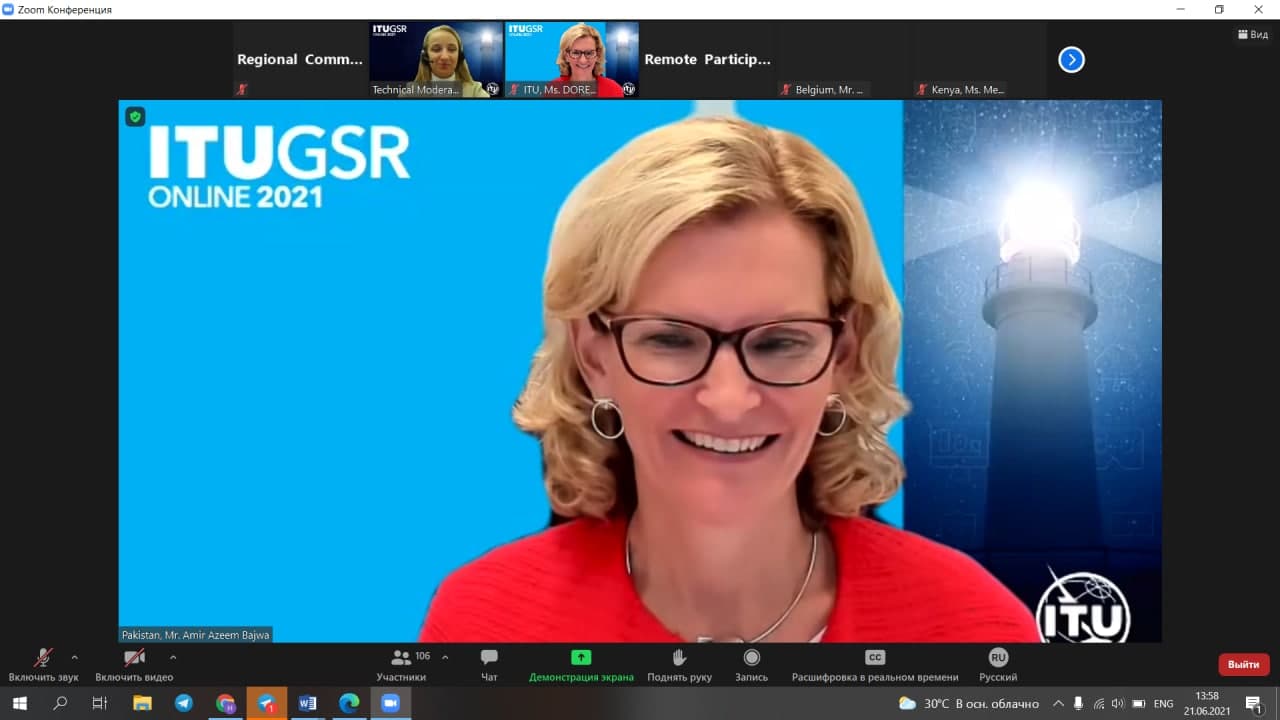Open the Участники participants panel
The height and width of the screenshot is (720, 1280).
coord(402,665)
